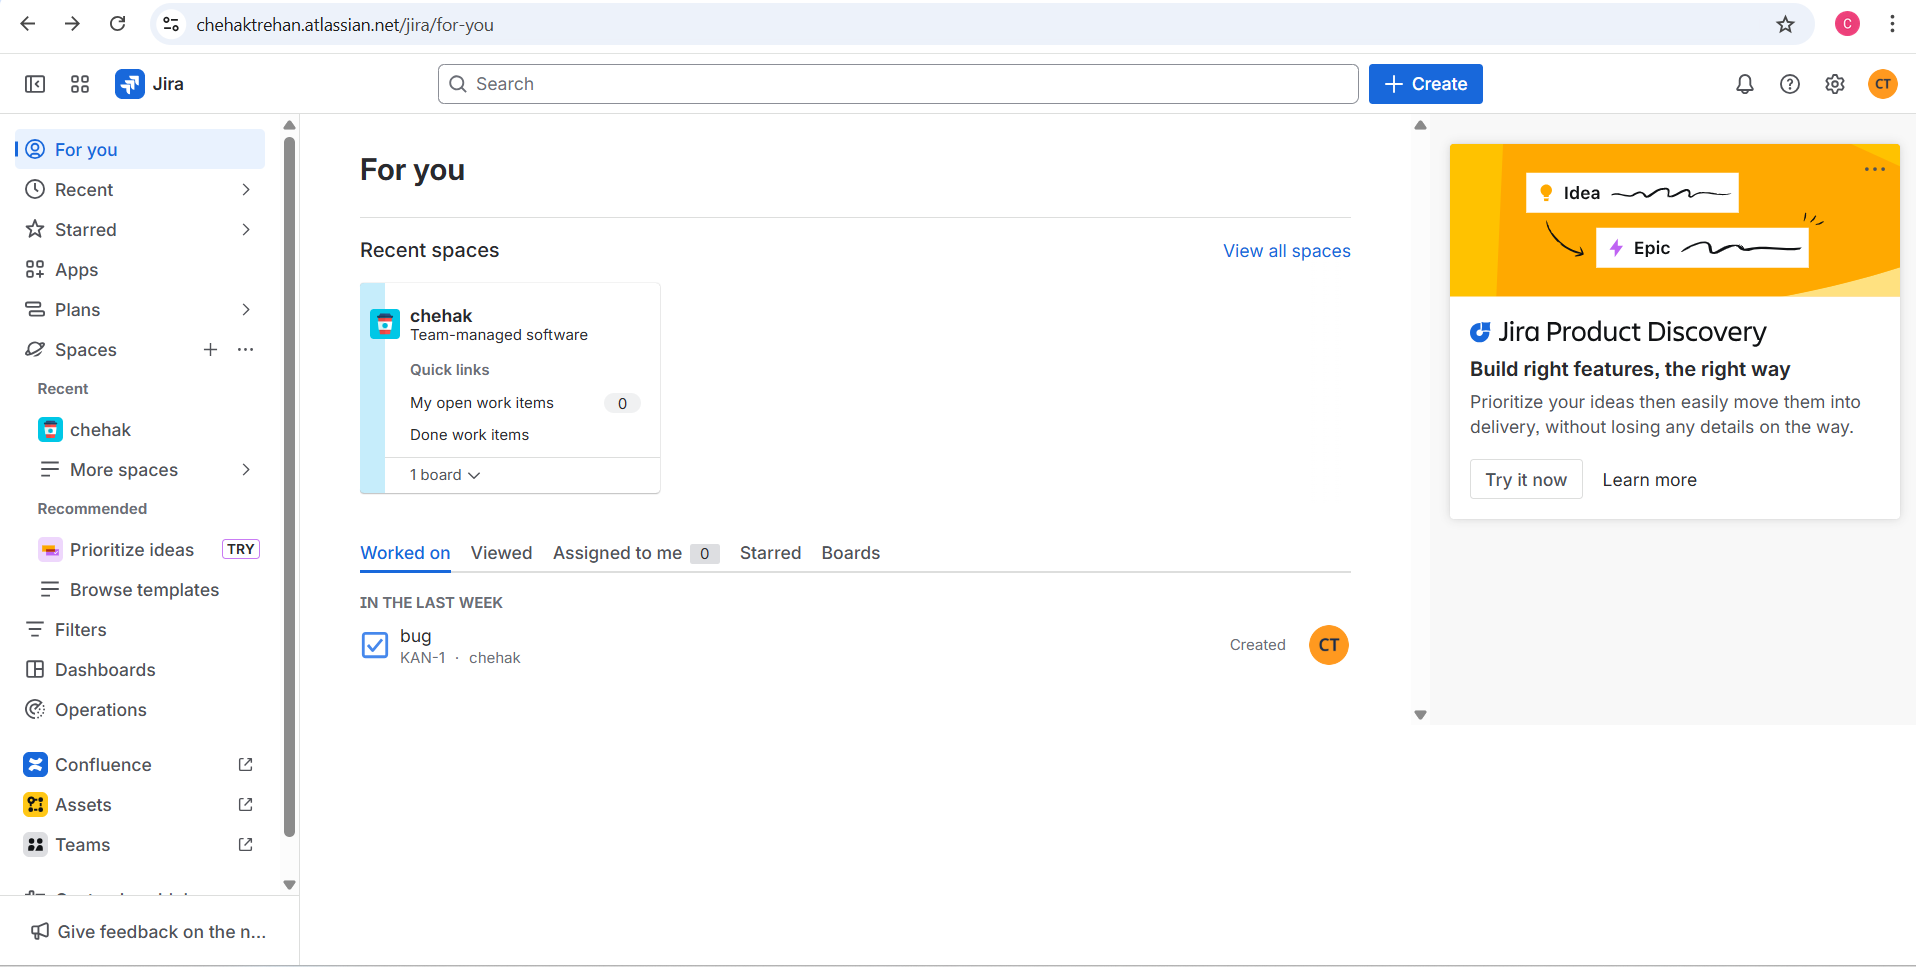The width and height of the screenshot is (1916, 967).
Task: Open the chehak space title in the card
Action: (441, 316)
